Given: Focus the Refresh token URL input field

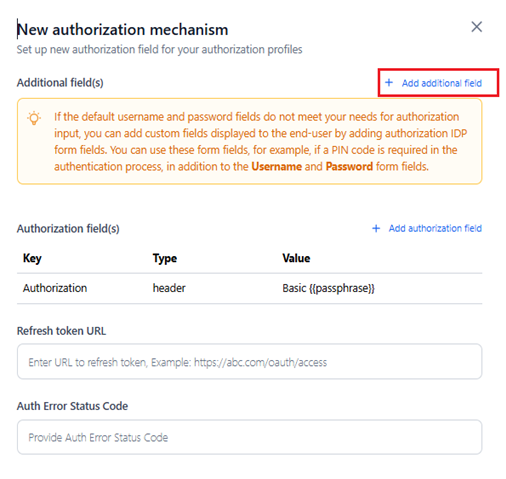Looking at the screenshot, I should pyautogui.click(x=249, y=362).
